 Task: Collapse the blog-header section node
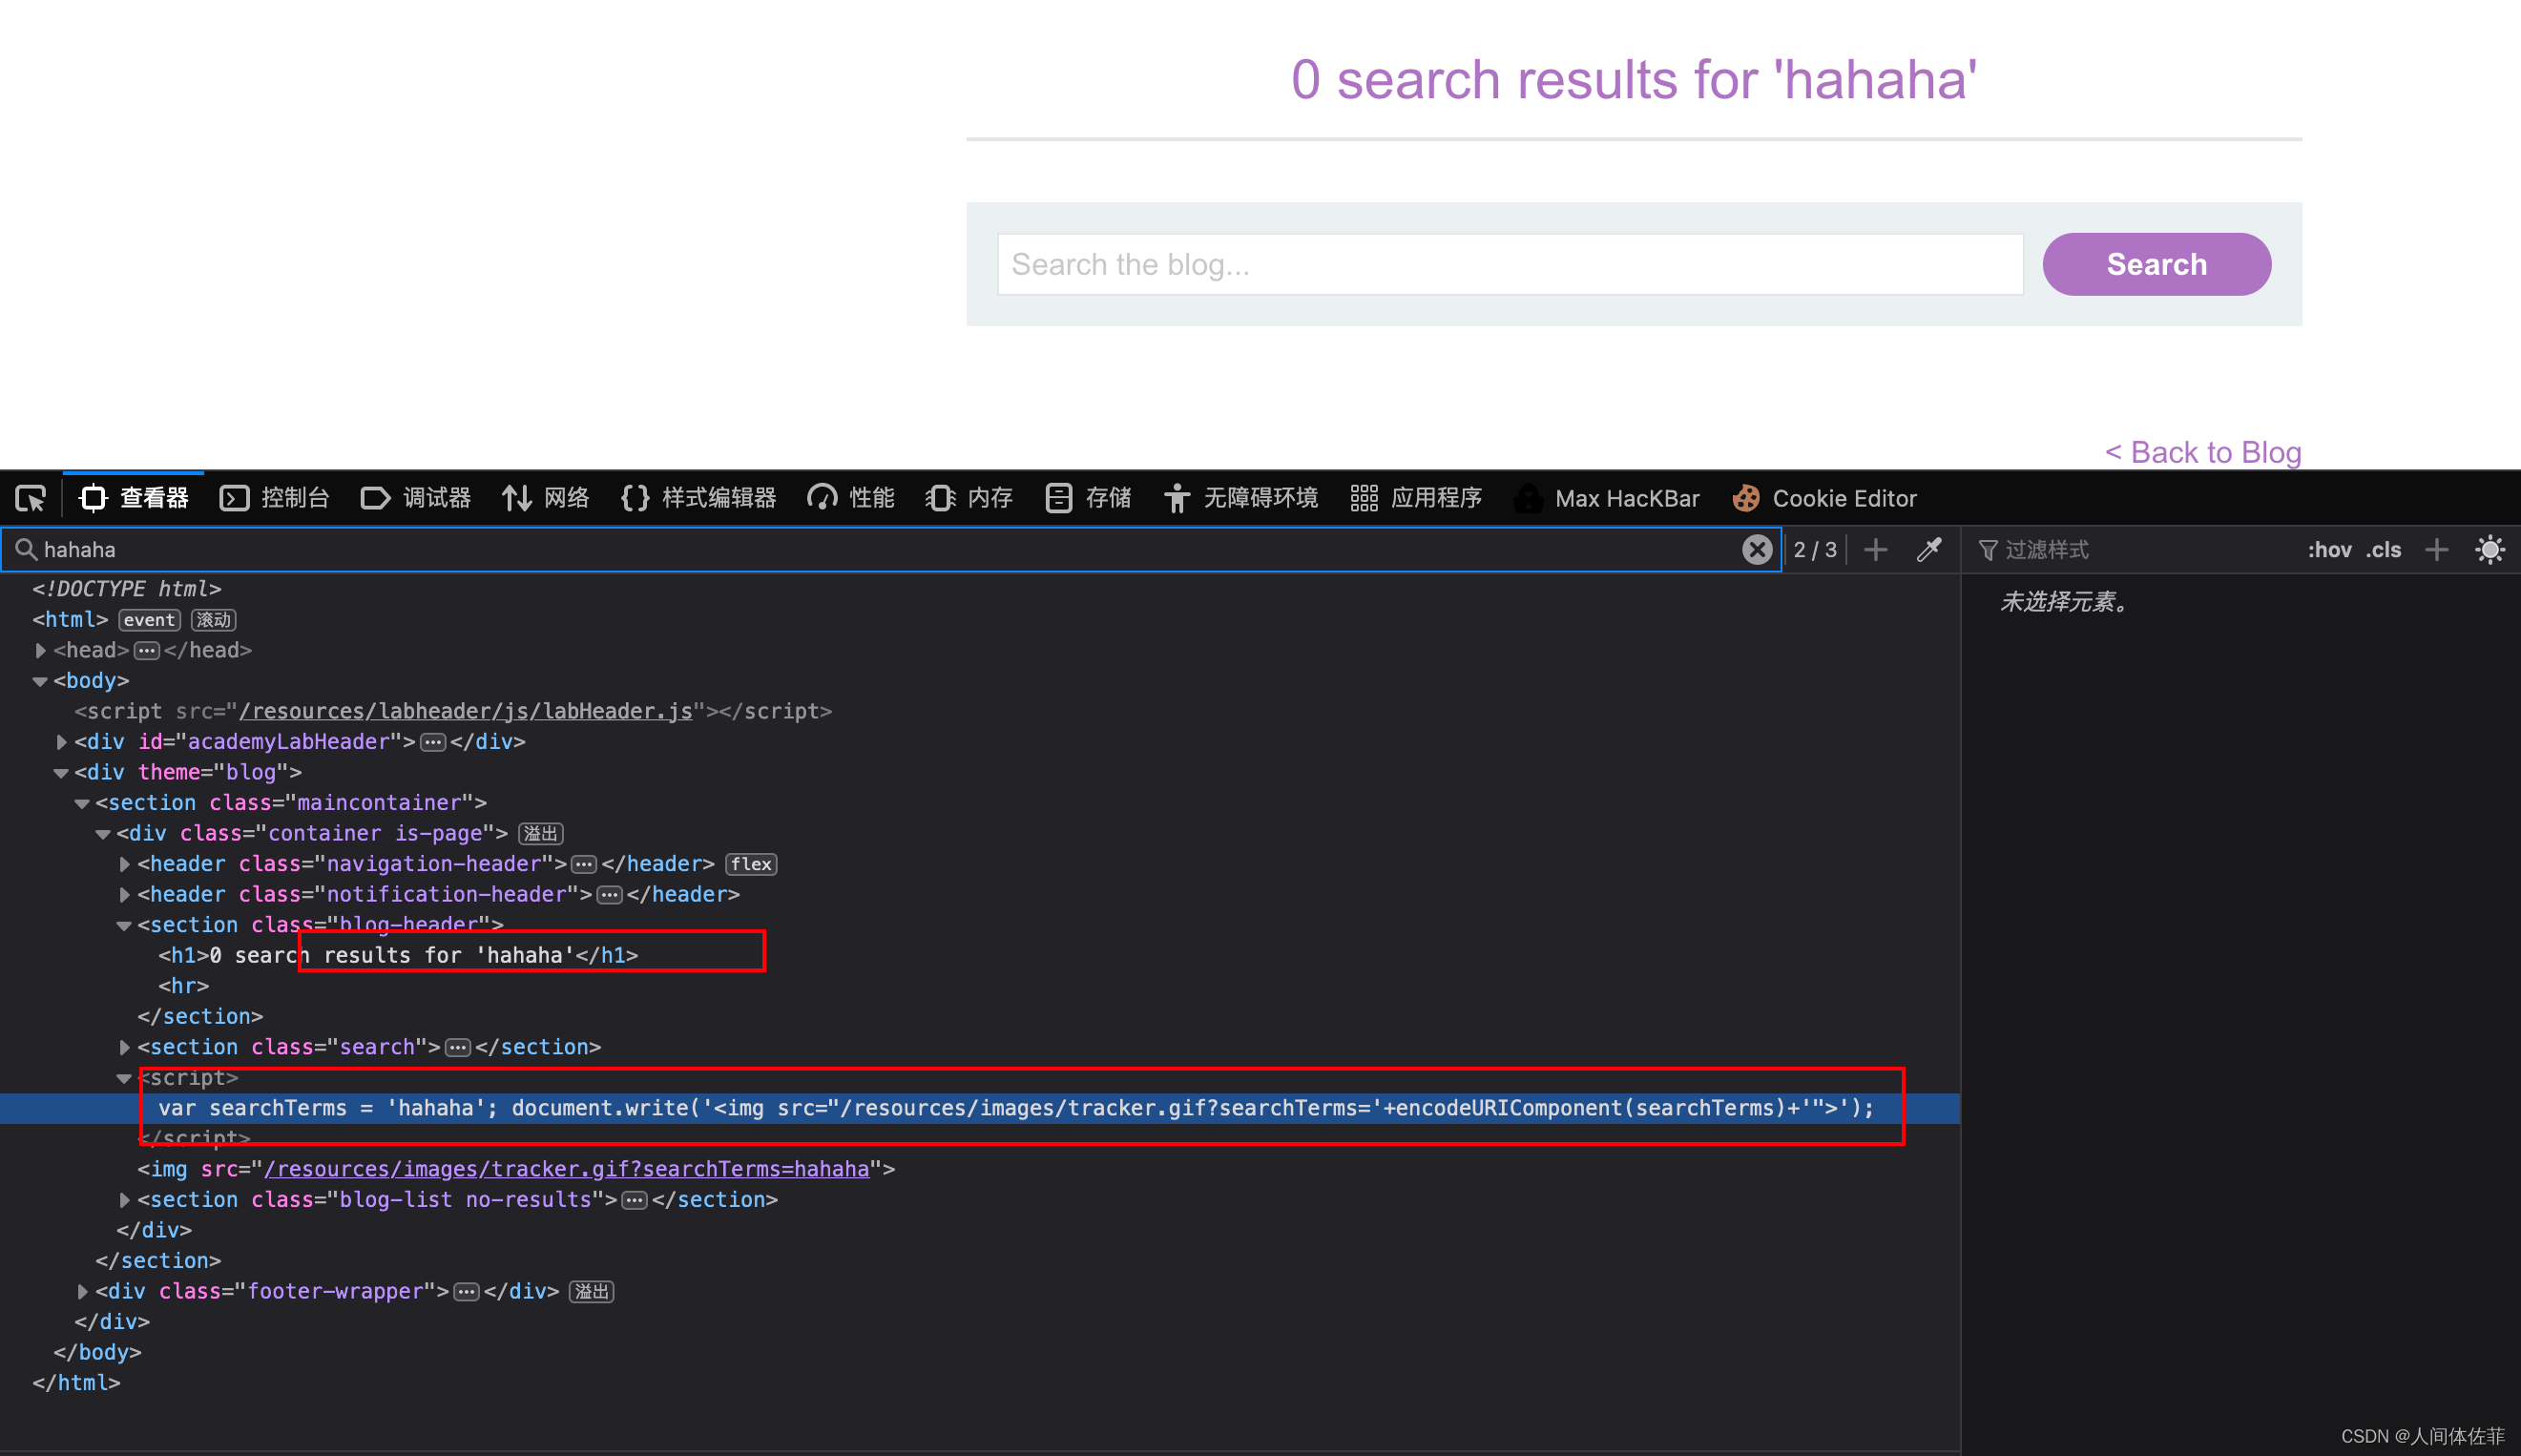124,925
